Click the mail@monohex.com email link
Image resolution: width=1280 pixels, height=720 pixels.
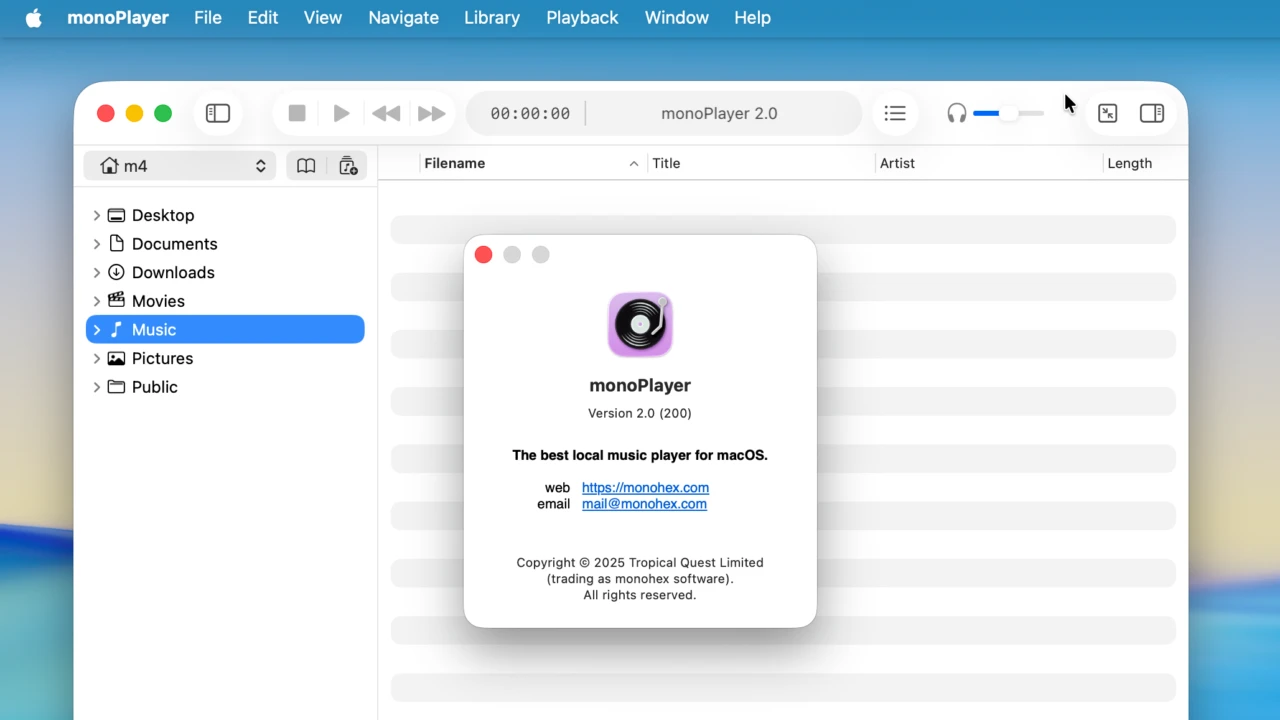click(644, 504)
